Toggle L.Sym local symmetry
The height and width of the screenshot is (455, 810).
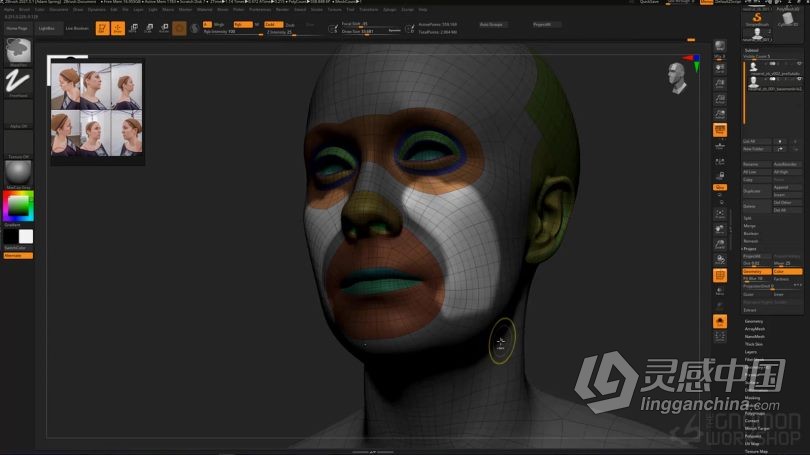click(x=720, y=162)
